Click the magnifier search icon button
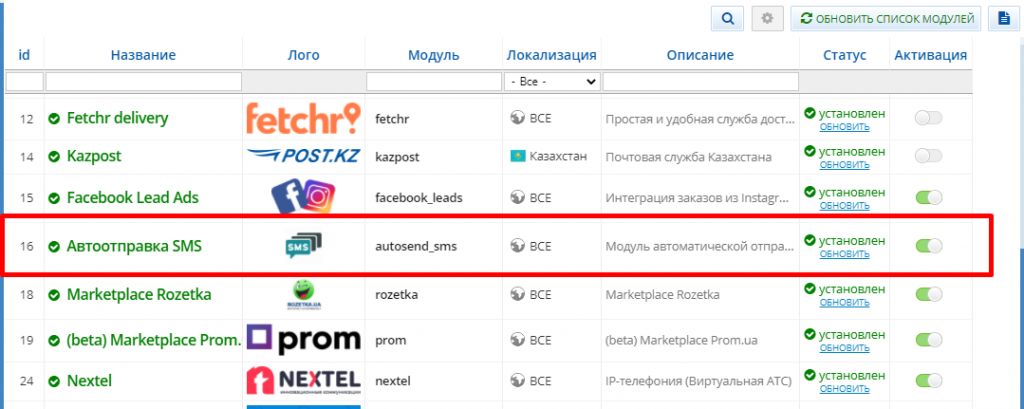Screen dimensions: 1024x409 [728, 19]
